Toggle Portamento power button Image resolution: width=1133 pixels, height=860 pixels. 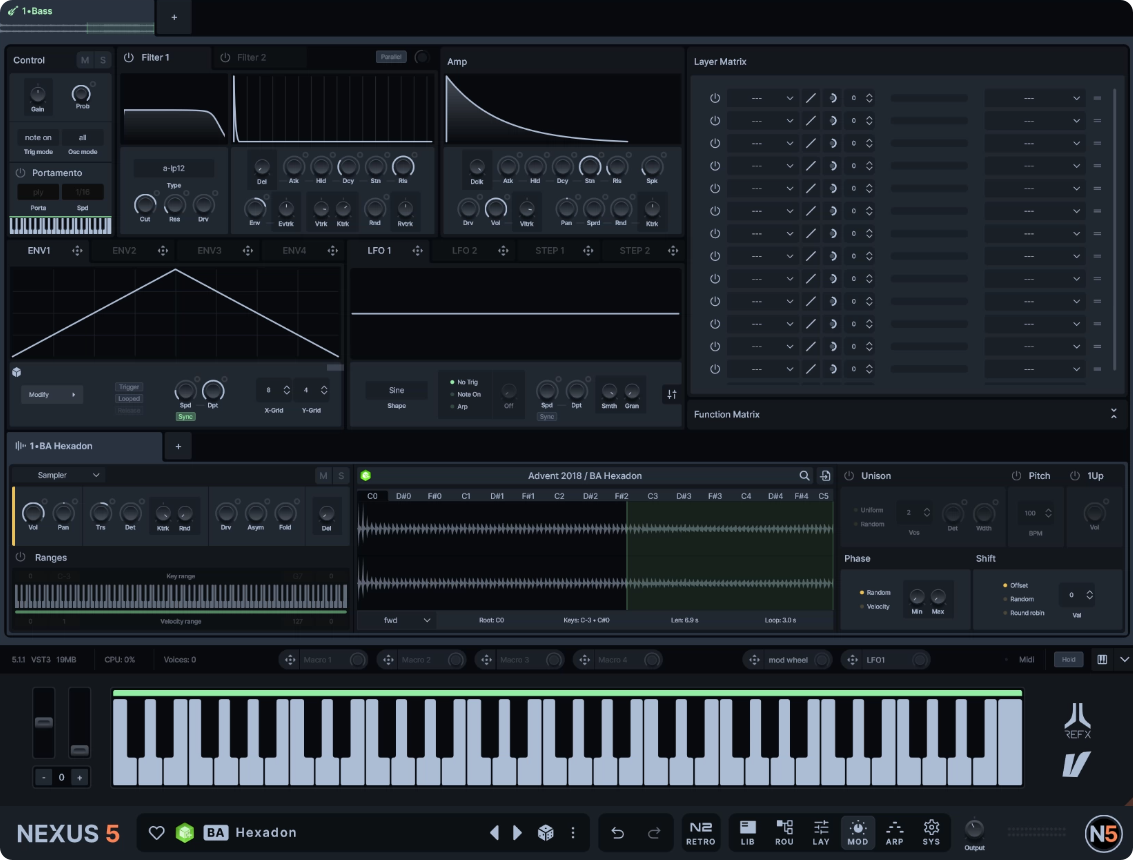tap(20, 173)
